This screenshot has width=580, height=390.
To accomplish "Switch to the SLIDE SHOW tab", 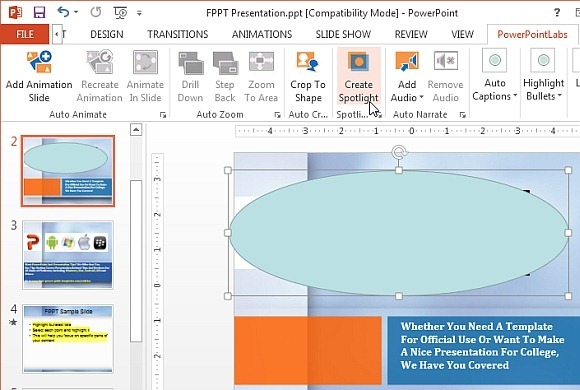I will [343, 34].
